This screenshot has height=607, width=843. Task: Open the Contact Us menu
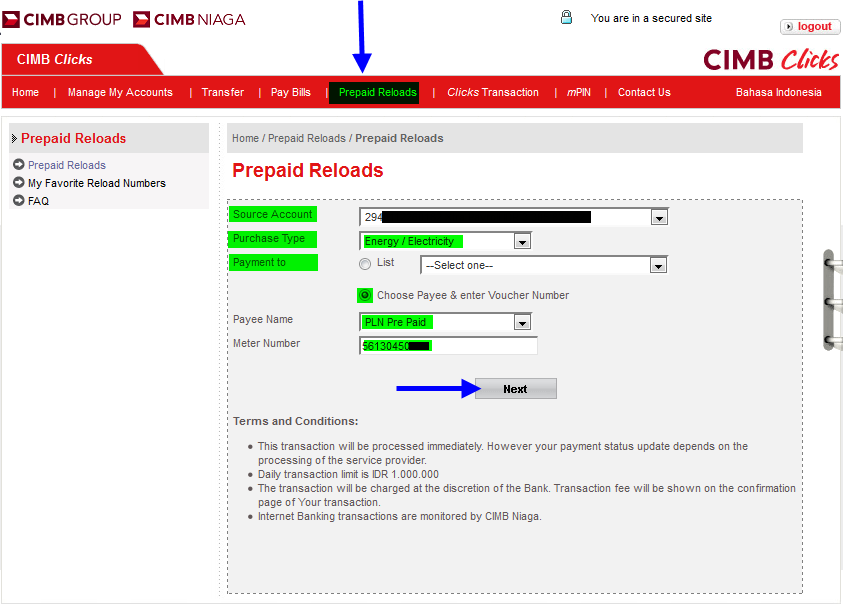(x=644, y=92)
